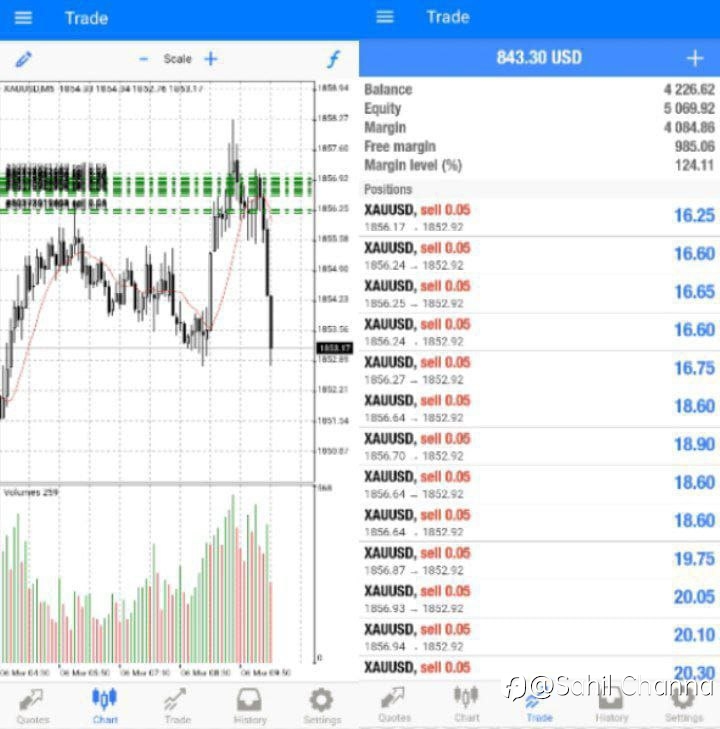This screenshot has height=729, width=720.
Task: Select XAUUSD sell position with profit 16.75
Action: pos(540,370)
